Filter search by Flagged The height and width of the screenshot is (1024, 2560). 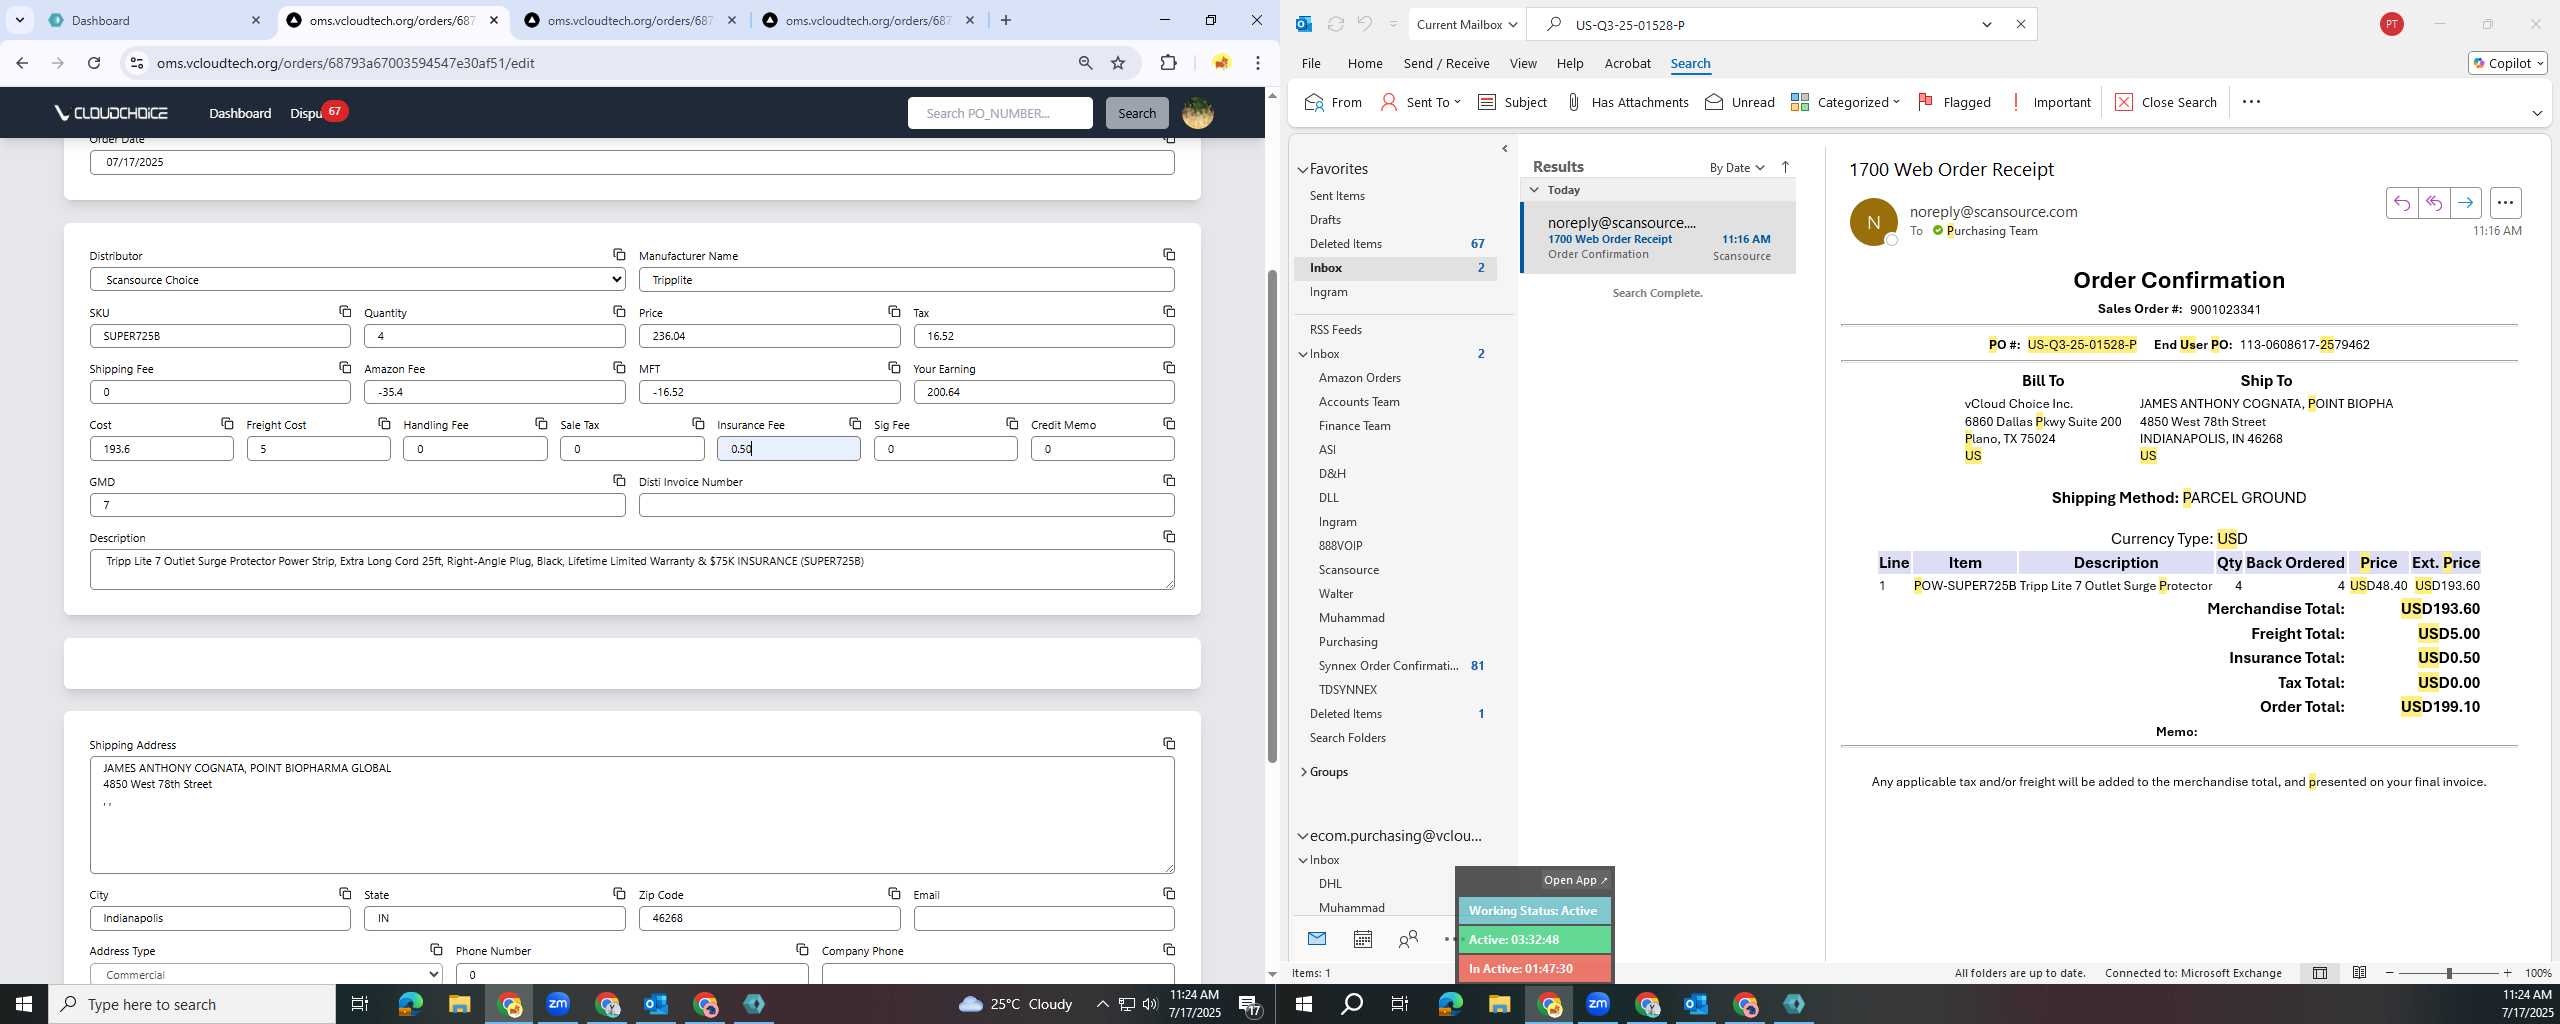1954,102
